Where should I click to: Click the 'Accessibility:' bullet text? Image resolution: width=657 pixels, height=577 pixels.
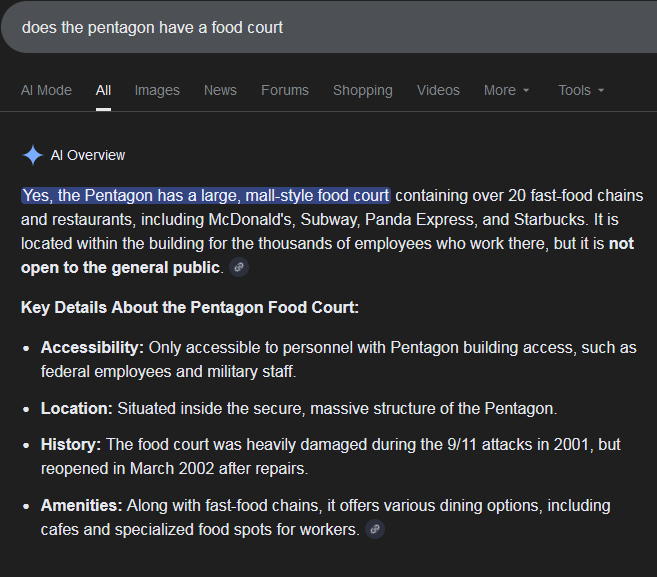[x=92, y=348]
